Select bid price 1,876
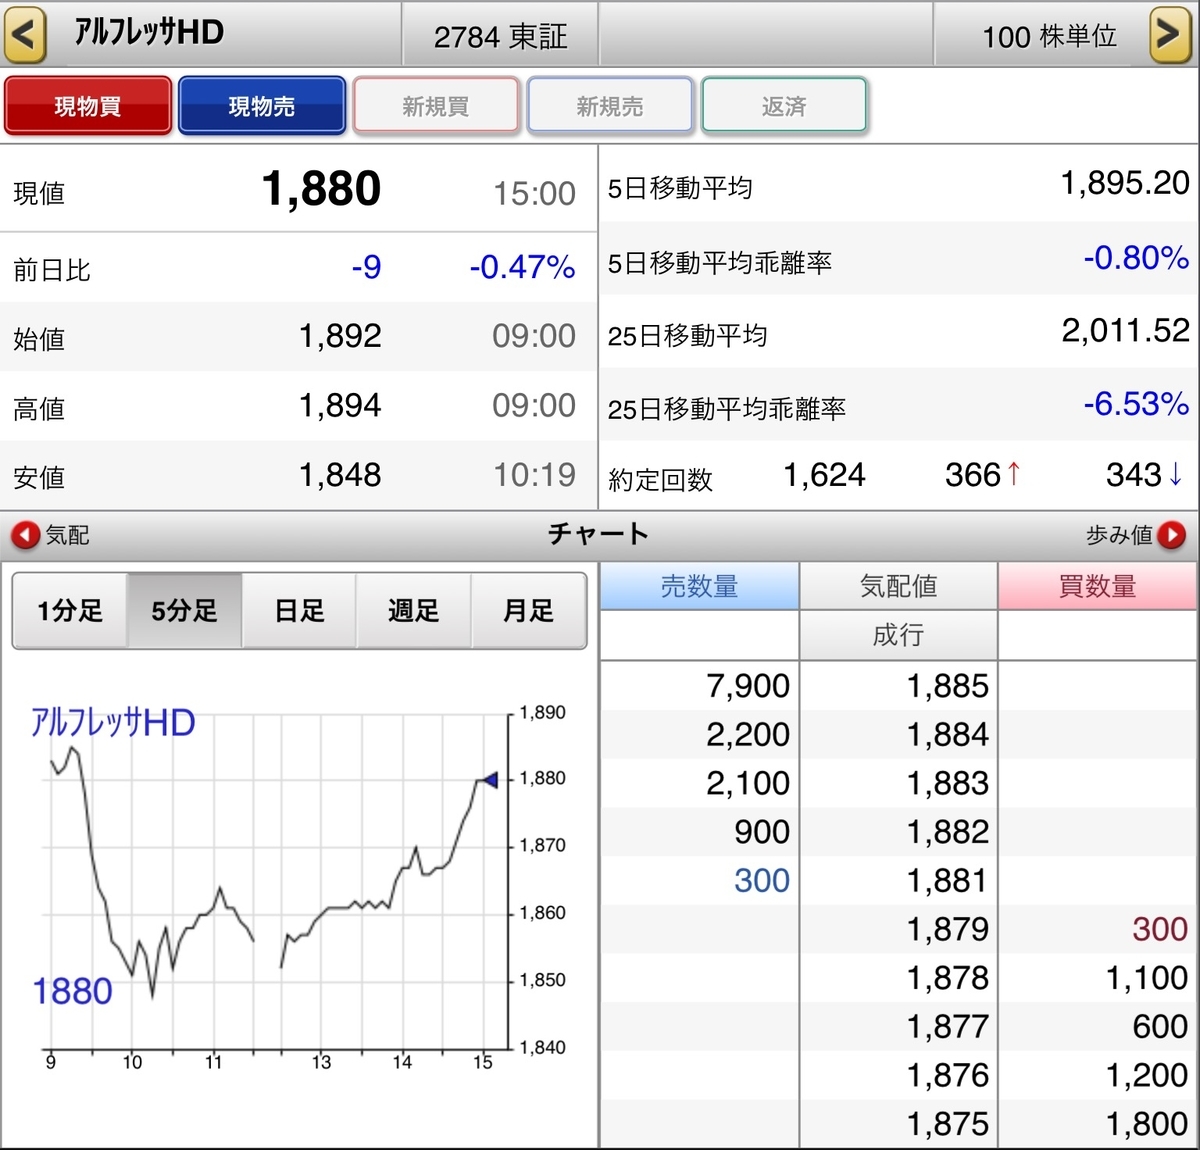 point(947,1075)
